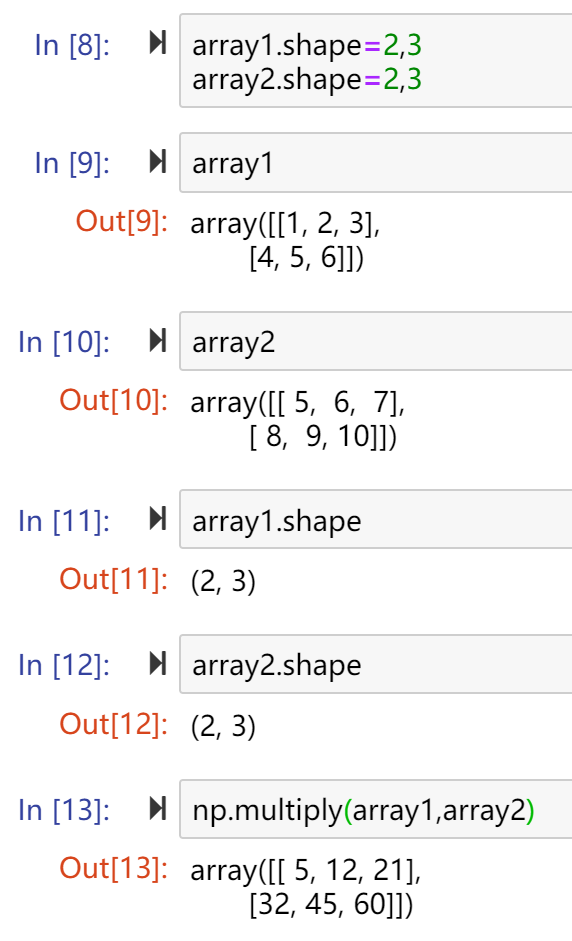The image size is (572, 941).
Task: Select the In [8] prompt label
Action: pyautogui.click(x=73, y=45)
